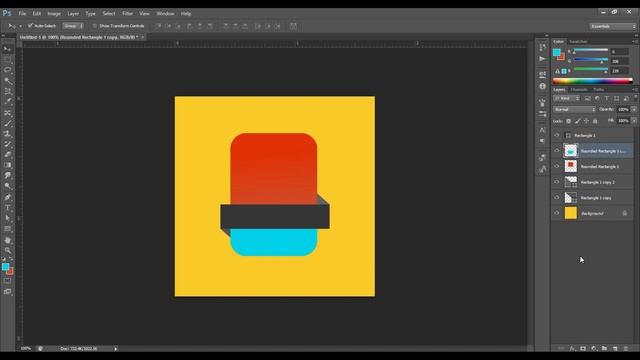Open the Essentials workspace dropdown
Image resolution: width=640 pixels, height=360 pixels.
click(x=613, y=26)
